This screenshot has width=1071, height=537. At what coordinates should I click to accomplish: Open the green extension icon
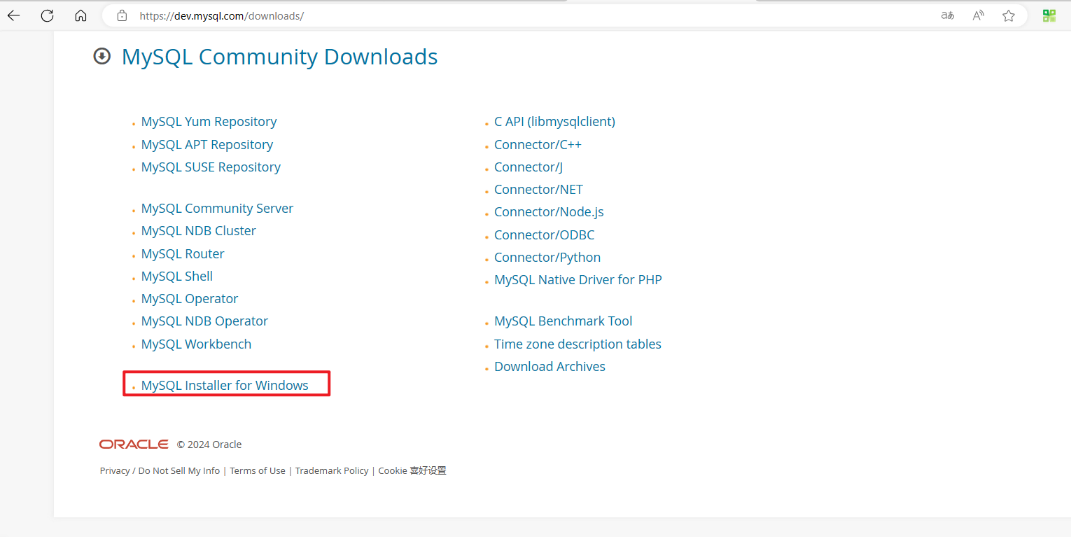point(1049,16)
